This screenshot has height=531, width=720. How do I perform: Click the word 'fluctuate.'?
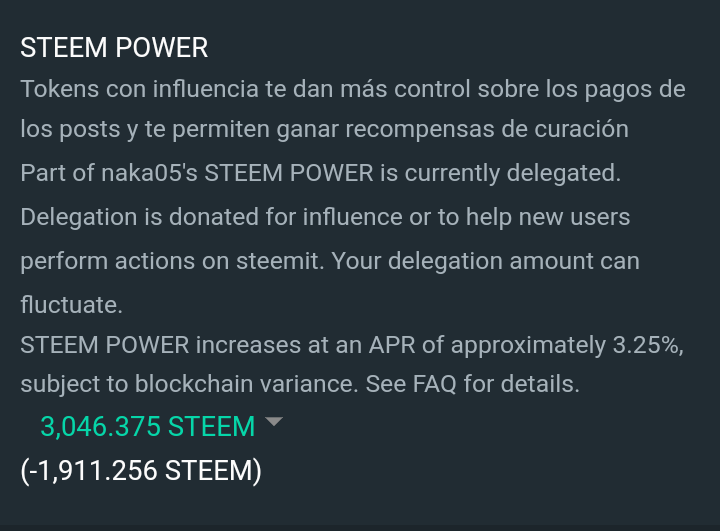pyautogui.click(x=72, y=305)
